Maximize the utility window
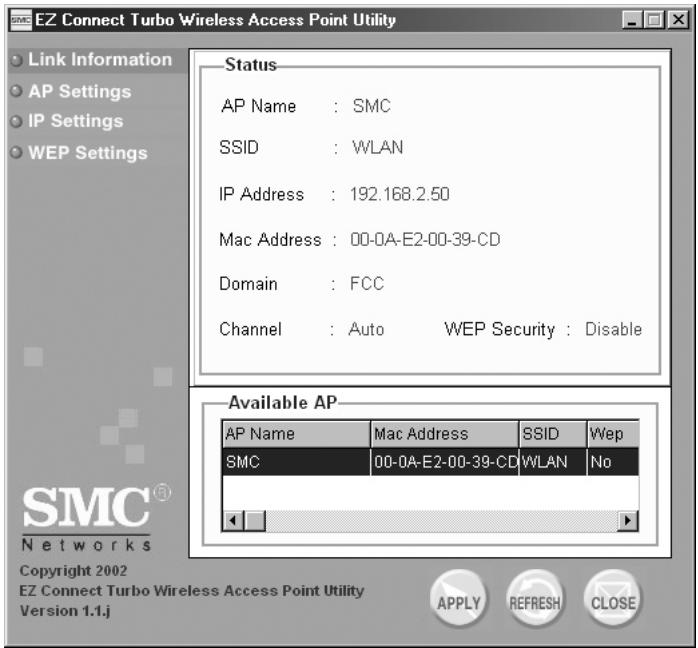The height and width of the screenshot is (648, 698). pyautogui.click(x=654, y=20)
